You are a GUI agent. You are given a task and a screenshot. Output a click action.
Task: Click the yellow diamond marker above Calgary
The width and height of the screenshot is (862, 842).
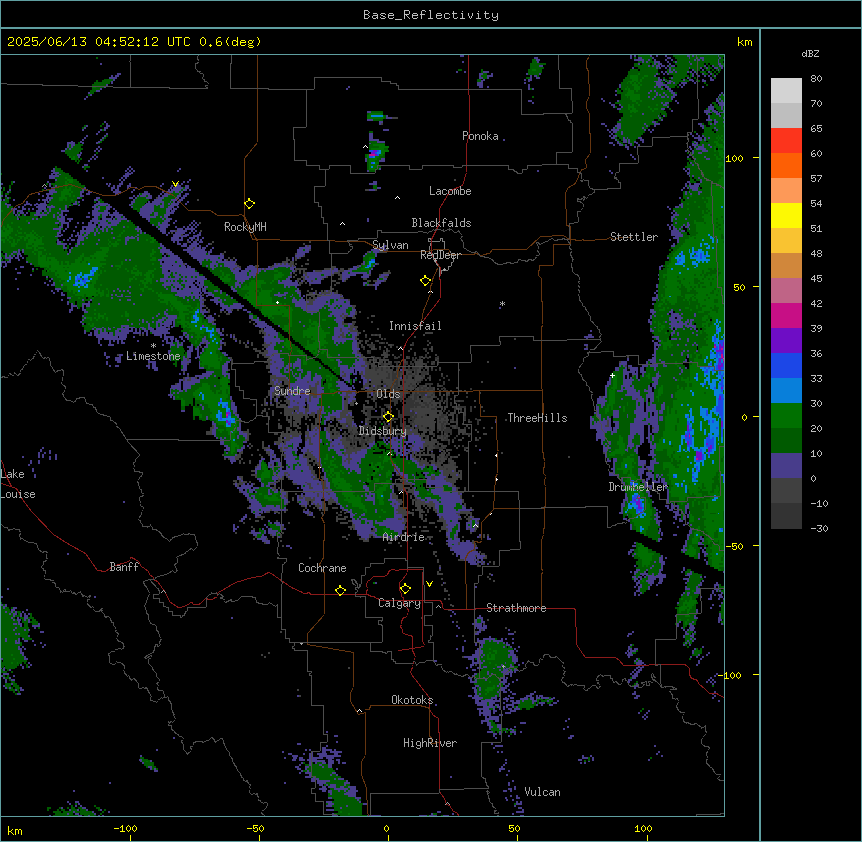click(x=405, y=589)
